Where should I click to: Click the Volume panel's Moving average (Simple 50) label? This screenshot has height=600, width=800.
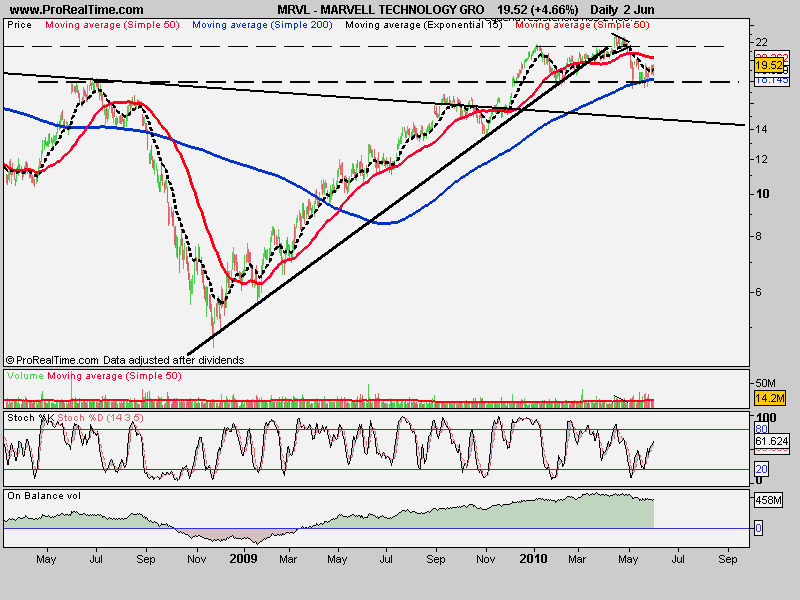click(114, 376)
